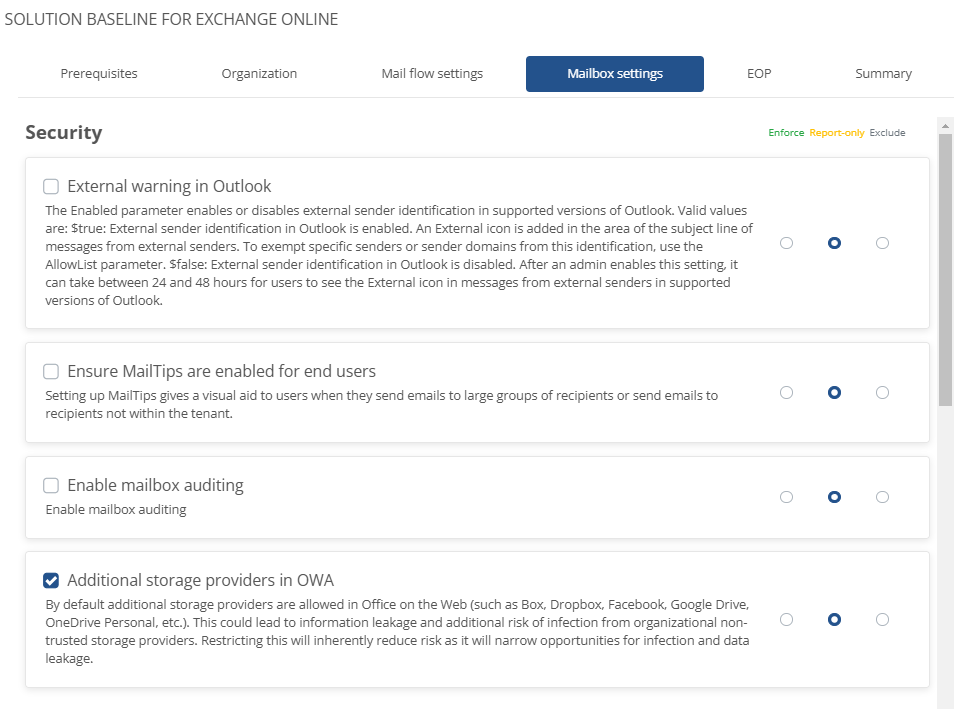The width and height of the screenshot is (964, 709).
Task: Select Report-only for the MailTips setting
Action: point(834,393)
